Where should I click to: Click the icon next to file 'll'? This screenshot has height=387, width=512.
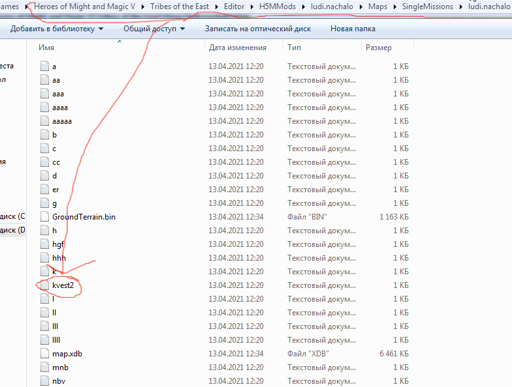(x=44, y=312)
